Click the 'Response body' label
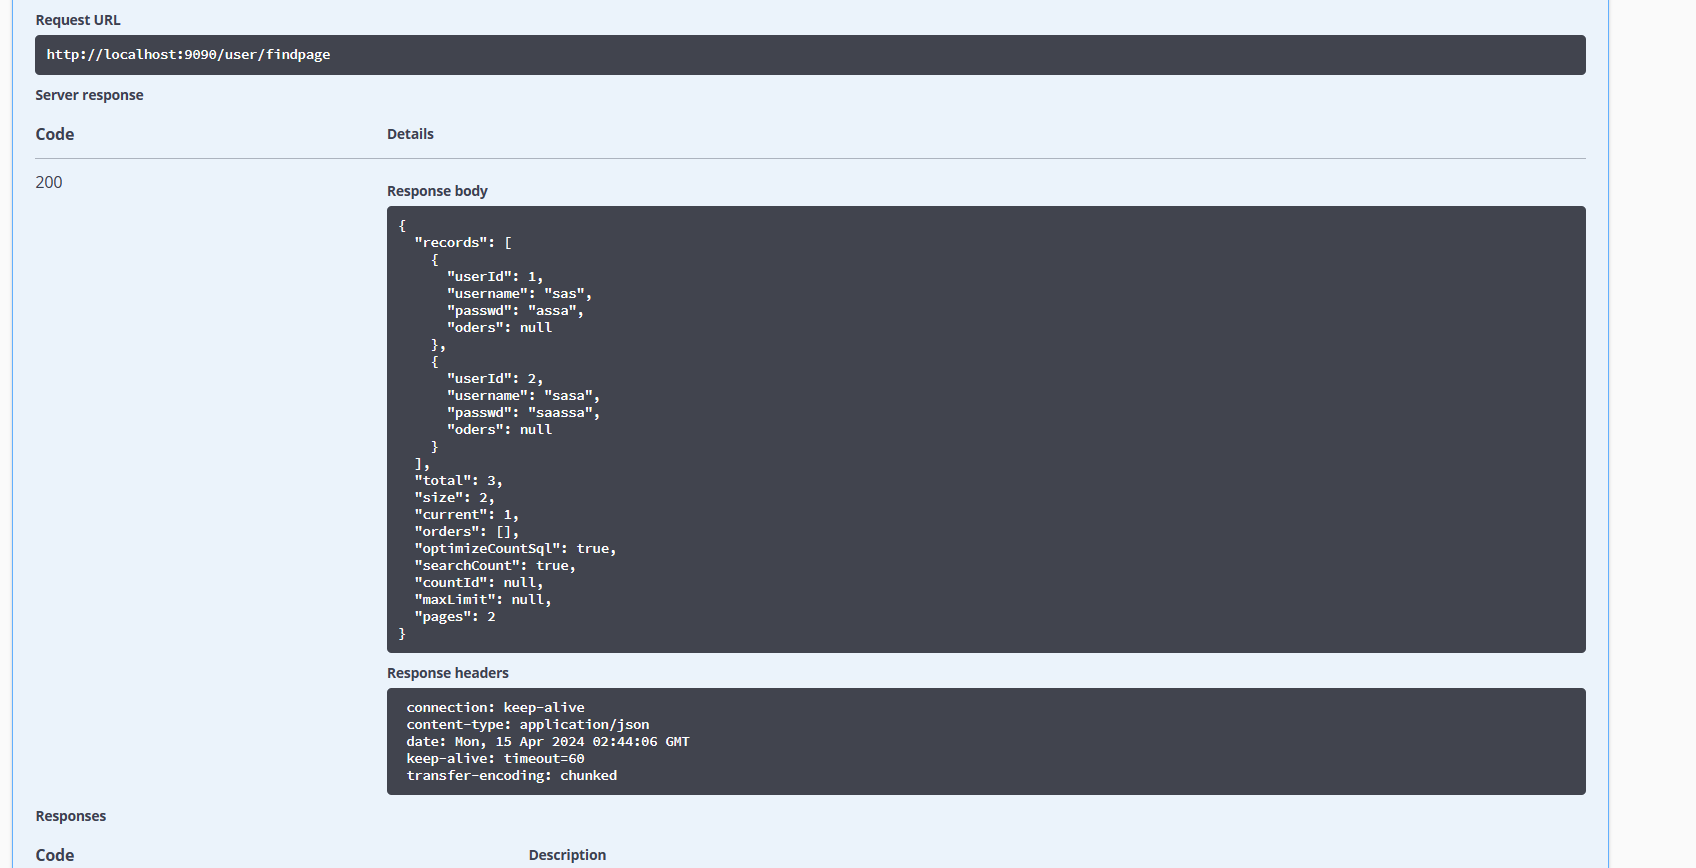Screen dimensions: 1696x868 (437, 191)
